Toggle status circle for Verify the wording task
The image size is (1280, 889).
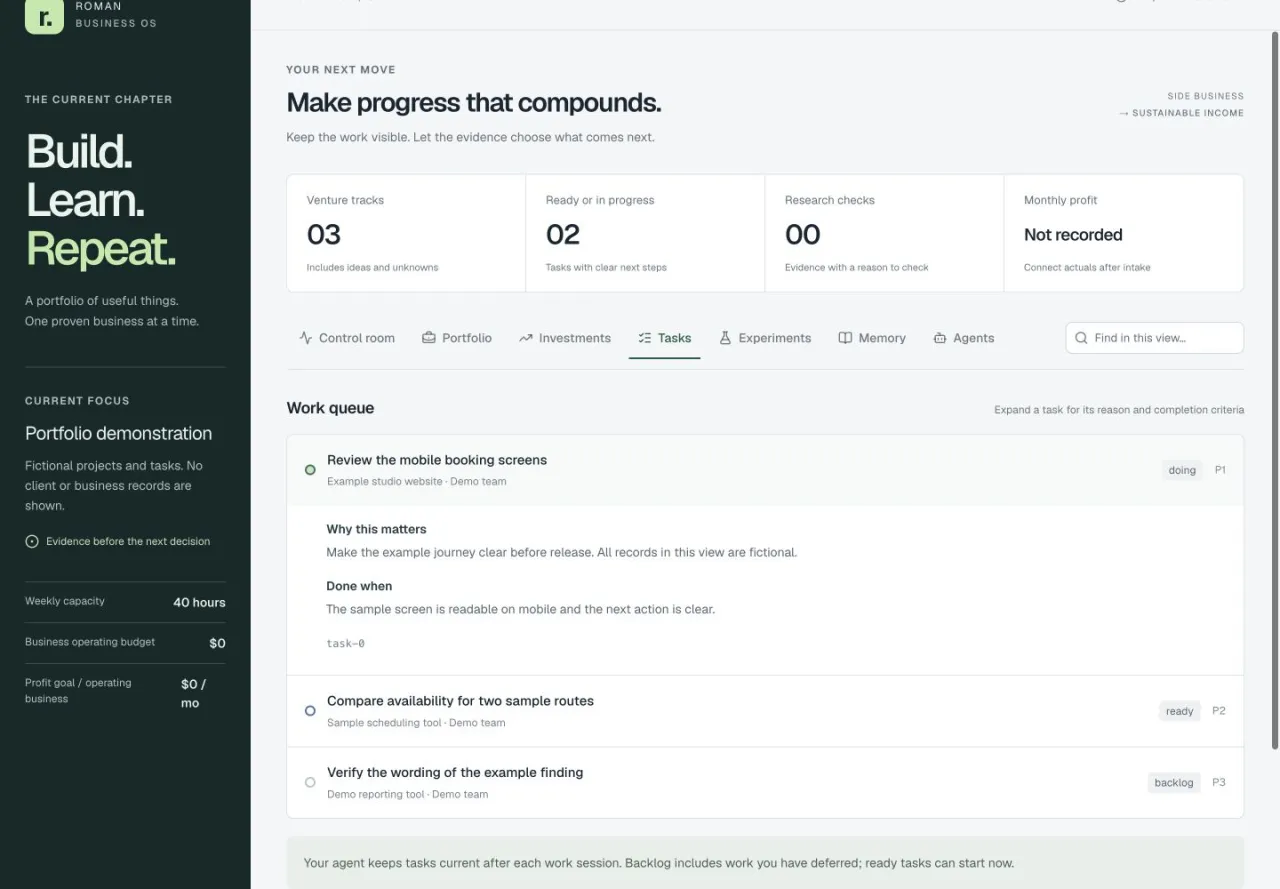310,782
